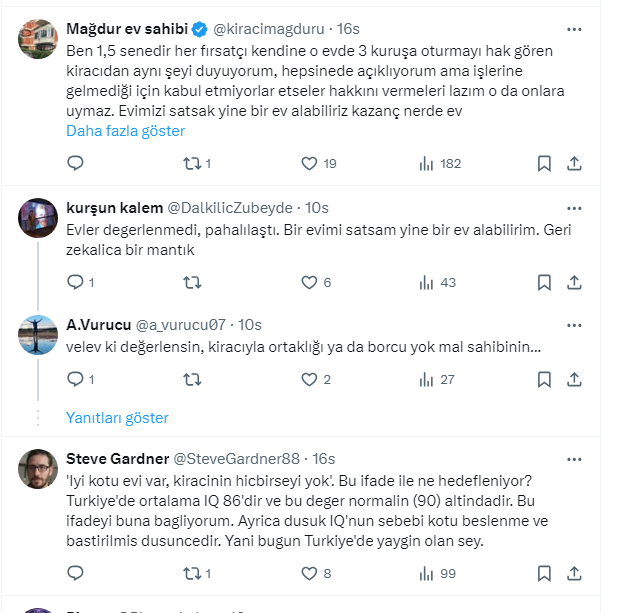Bookmark A.Vurucu's tweet
The width and height of the screenshot is (624, 613).
tap(544, 379)
